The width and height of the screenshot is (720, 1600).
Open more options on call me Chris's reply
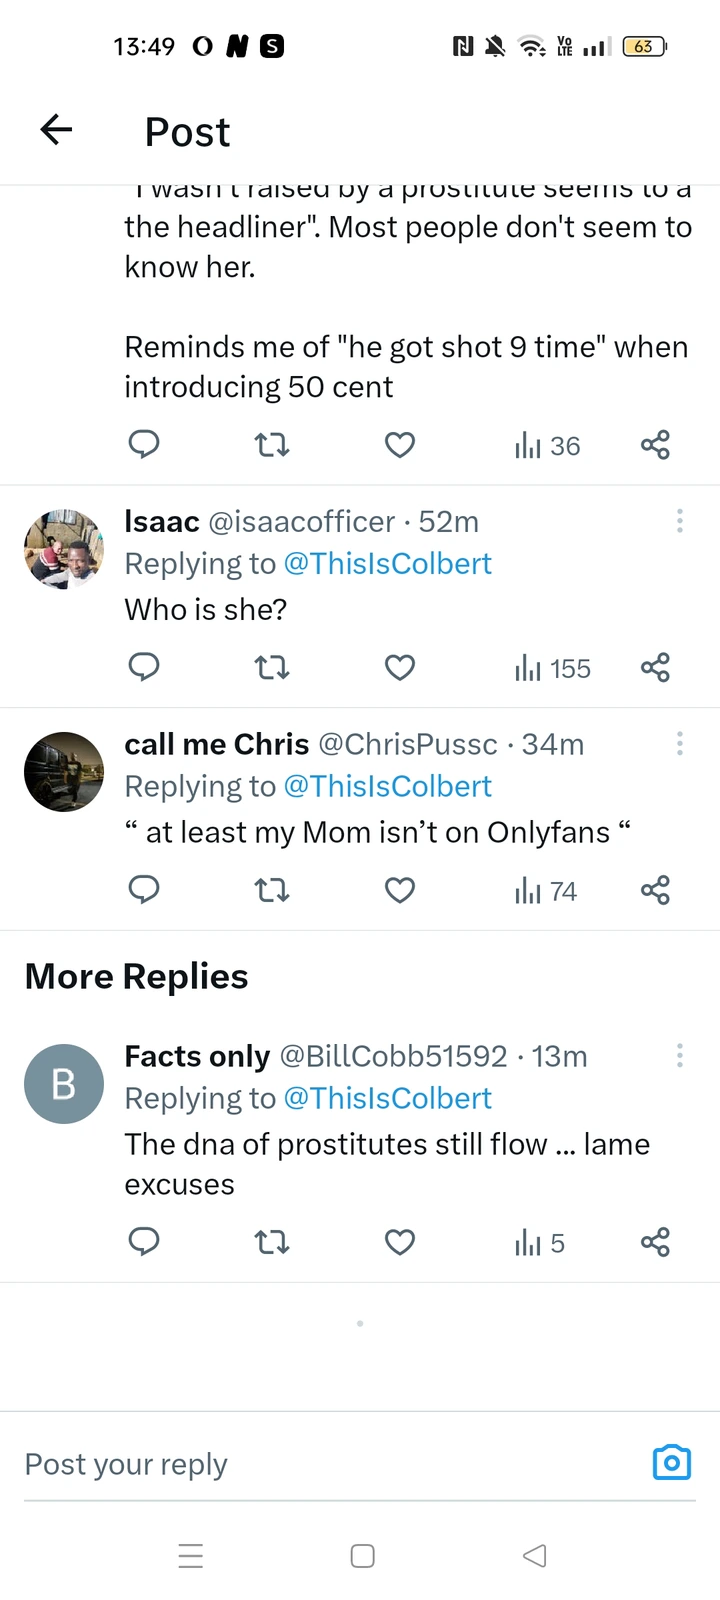pos(679,744)
